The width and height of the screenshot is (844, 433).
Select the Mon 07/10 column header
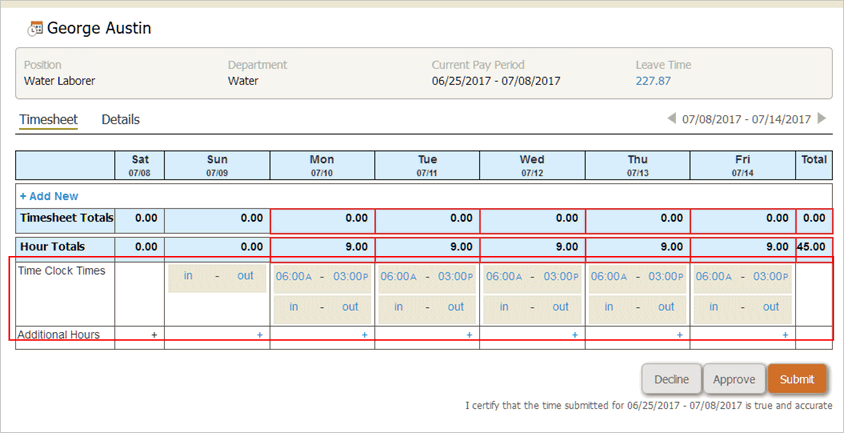322,165
